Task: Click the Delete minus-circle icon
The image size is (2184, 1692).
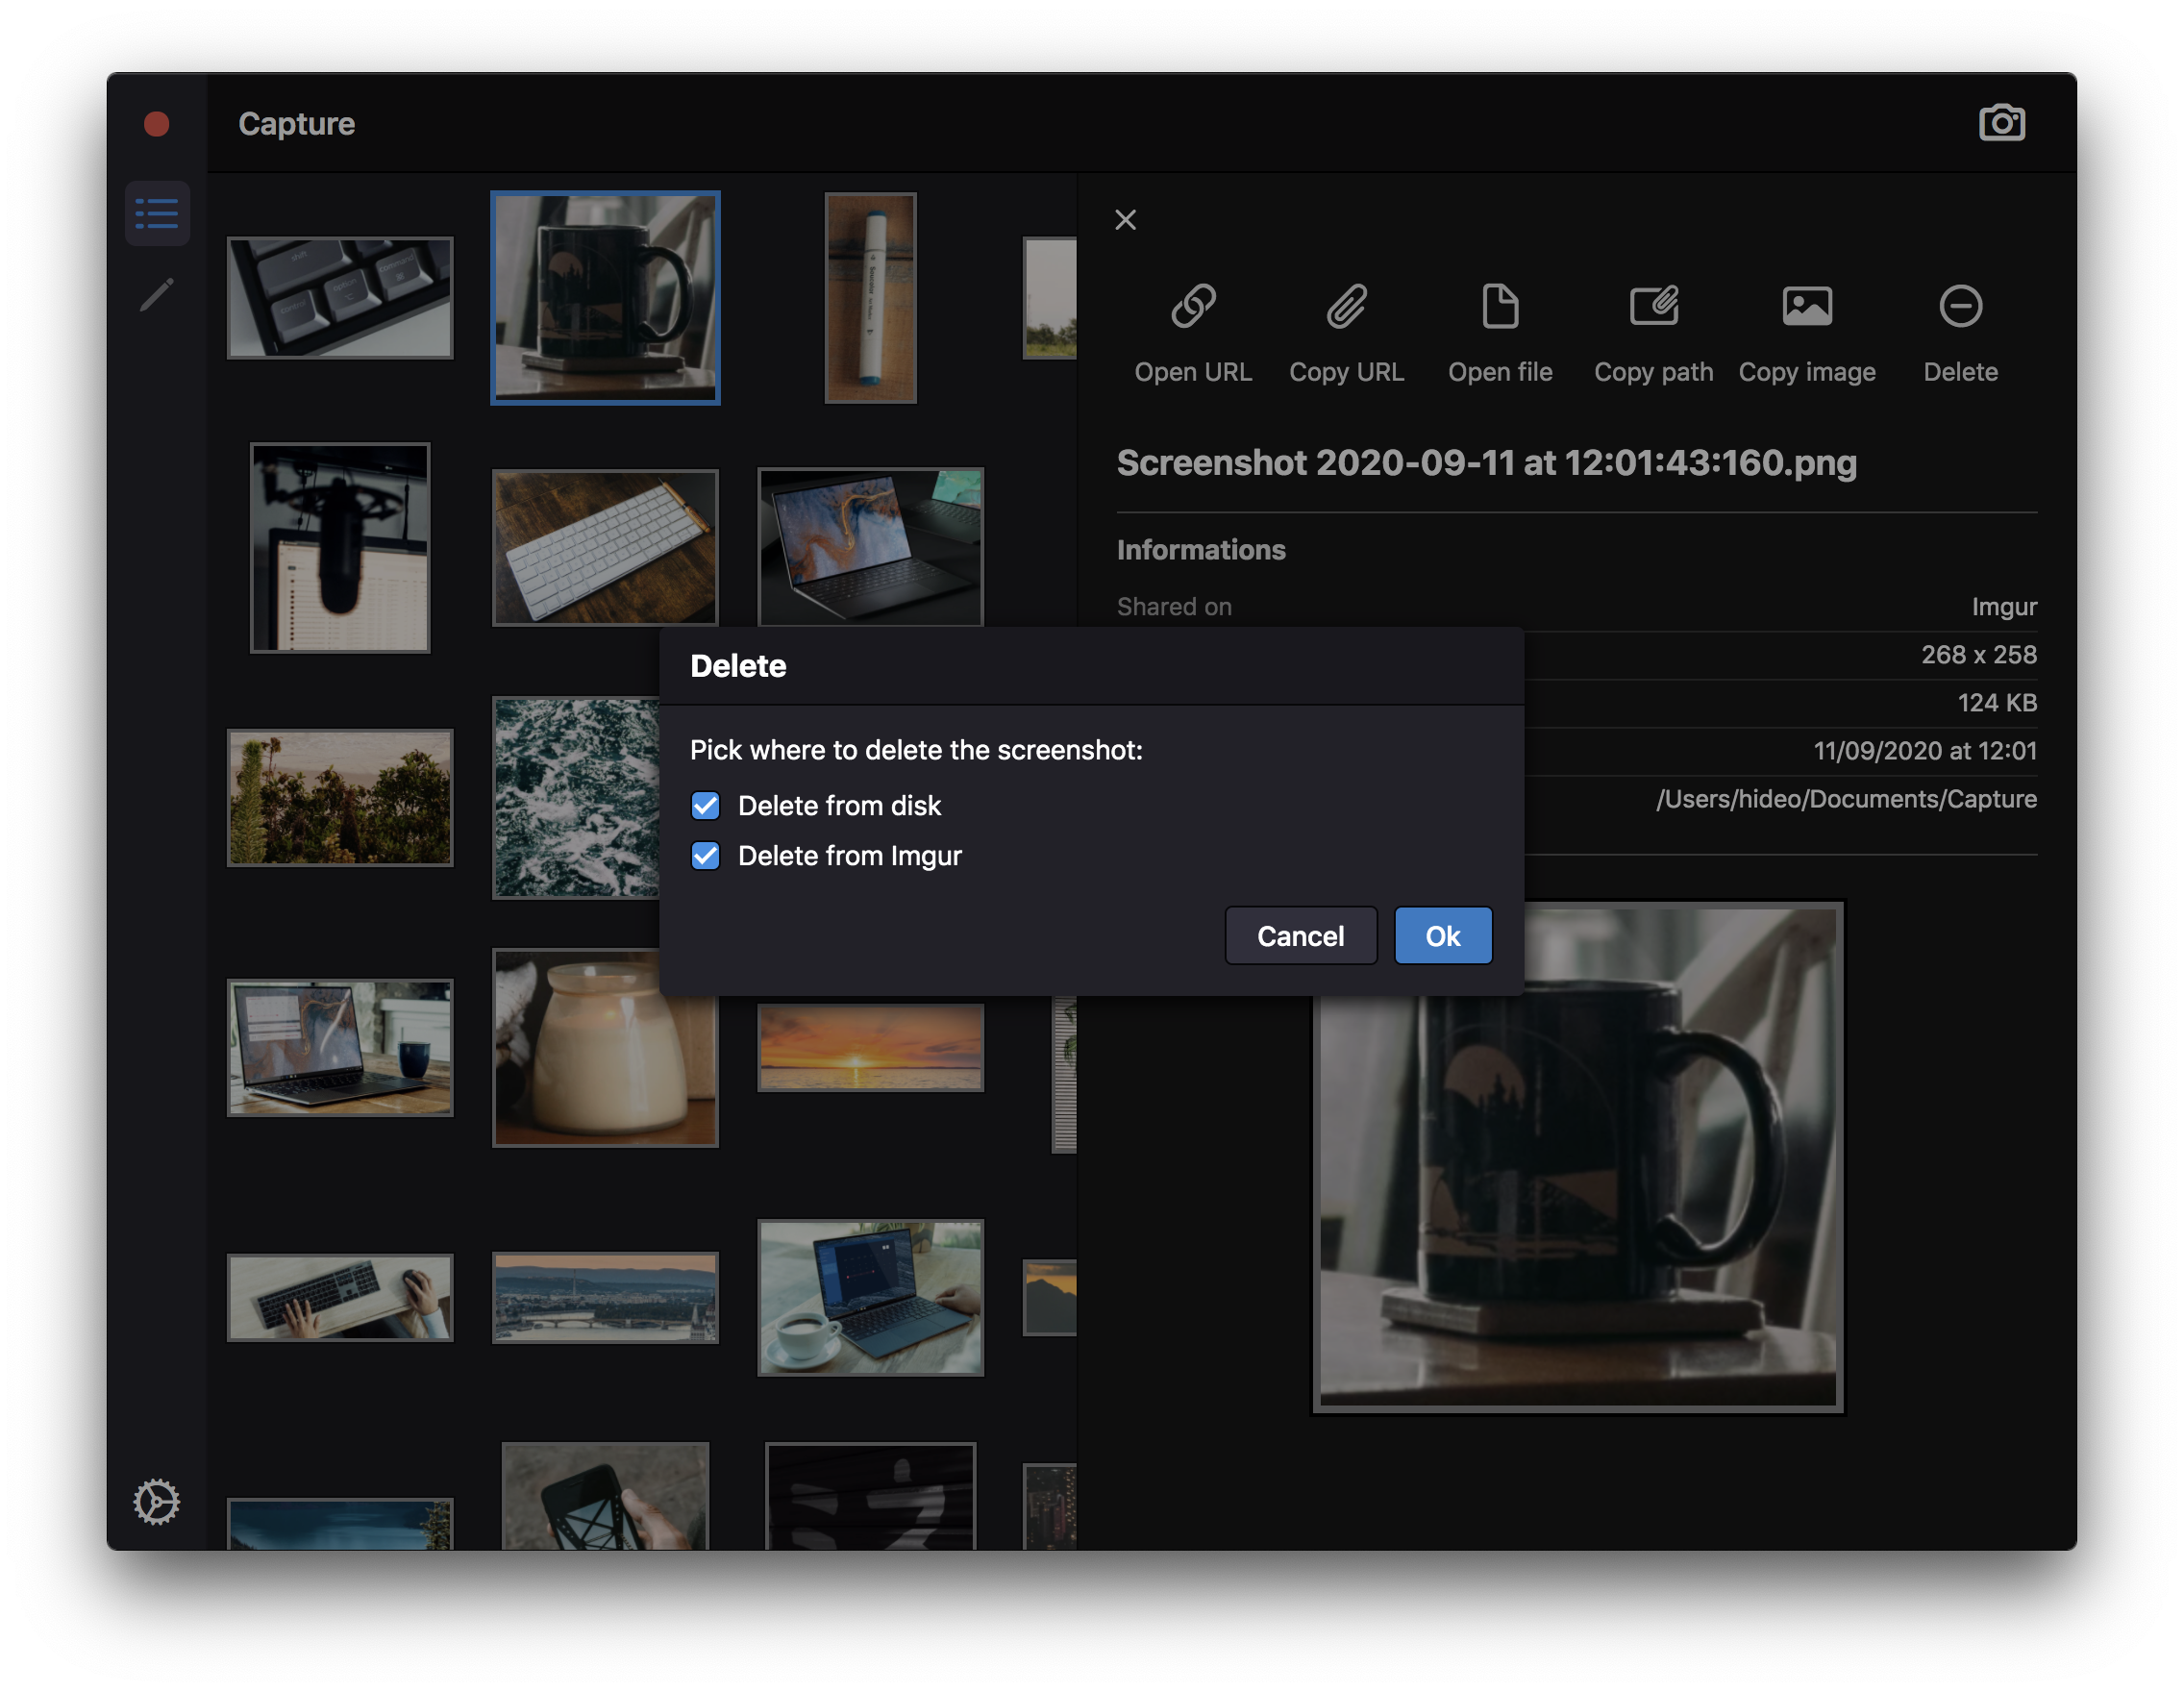Action: (x=1960, y=307)
